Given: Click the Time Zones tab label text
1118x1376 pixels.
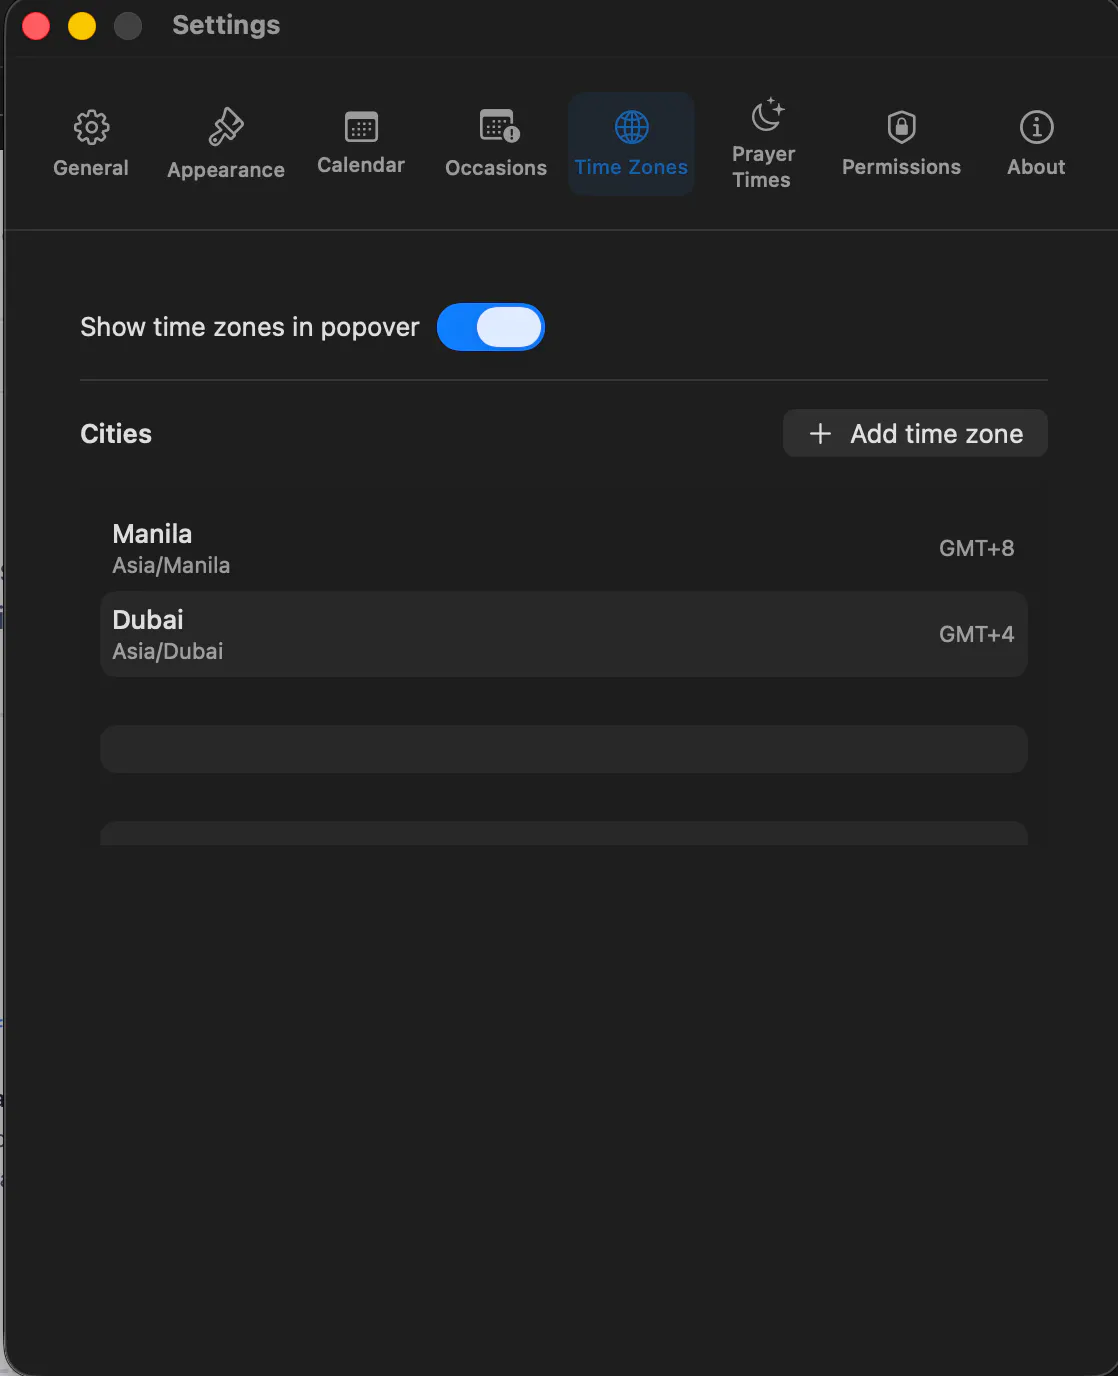Looking at the screenshot, I should coord(631,167).
